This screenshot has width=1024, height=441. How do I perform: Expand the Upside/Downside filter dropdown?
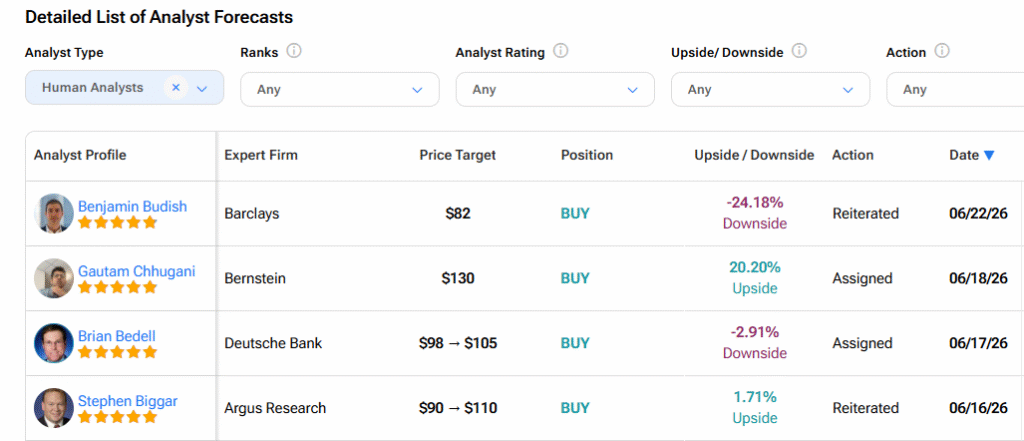tap(771, 90)
